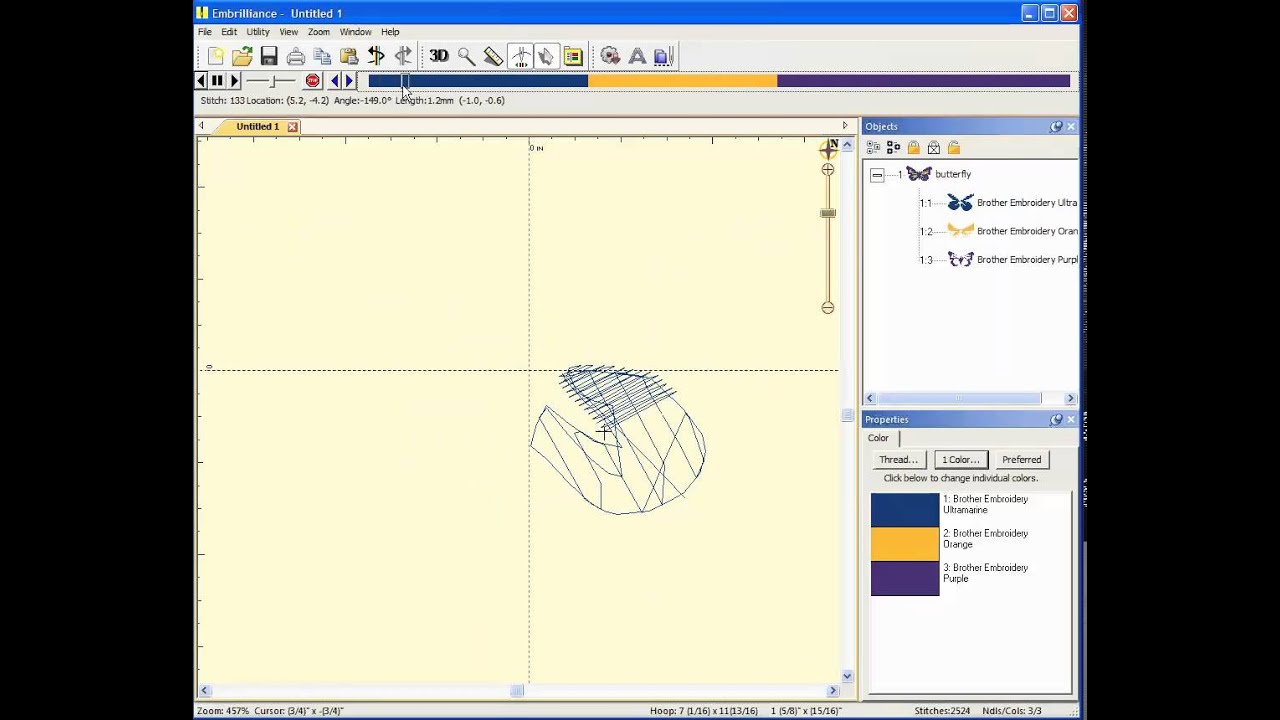Screen dimensions: 1280x720
Task: Click the 1 Color... button
Action: (961, 460)
